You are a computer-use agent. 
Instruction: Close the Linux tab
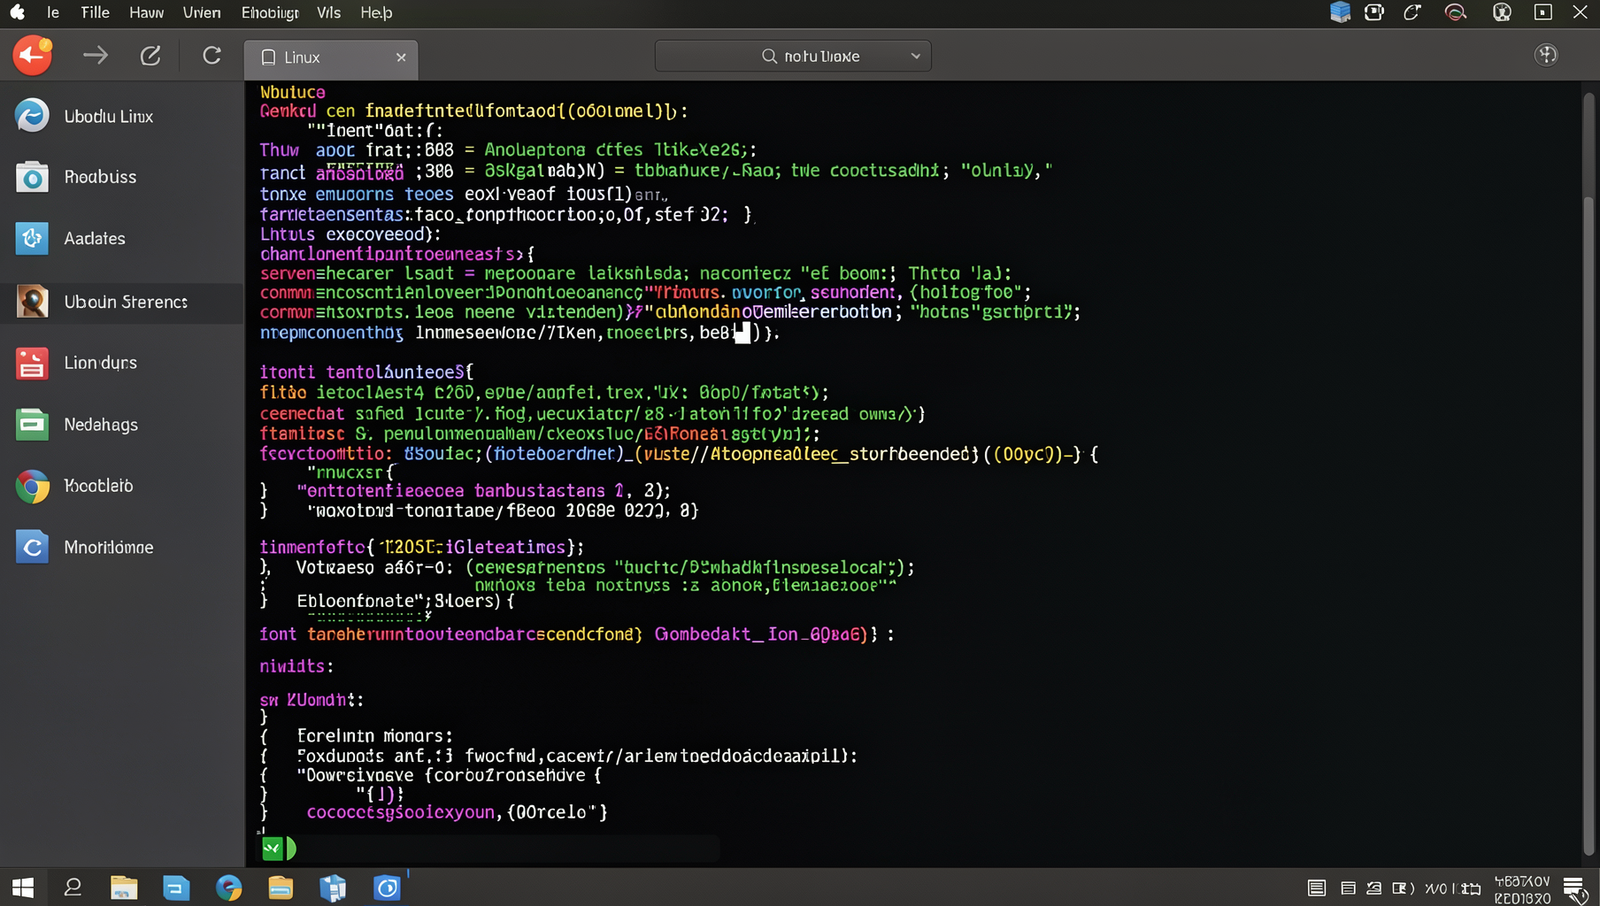[401, 57]
